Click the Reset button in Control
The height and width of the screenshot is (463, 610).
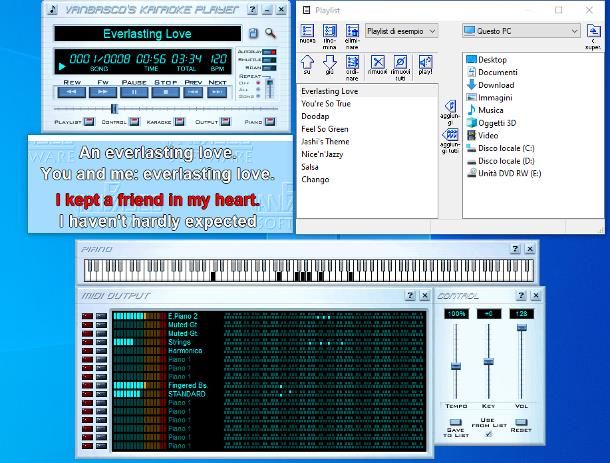click(x=521, y=423)
